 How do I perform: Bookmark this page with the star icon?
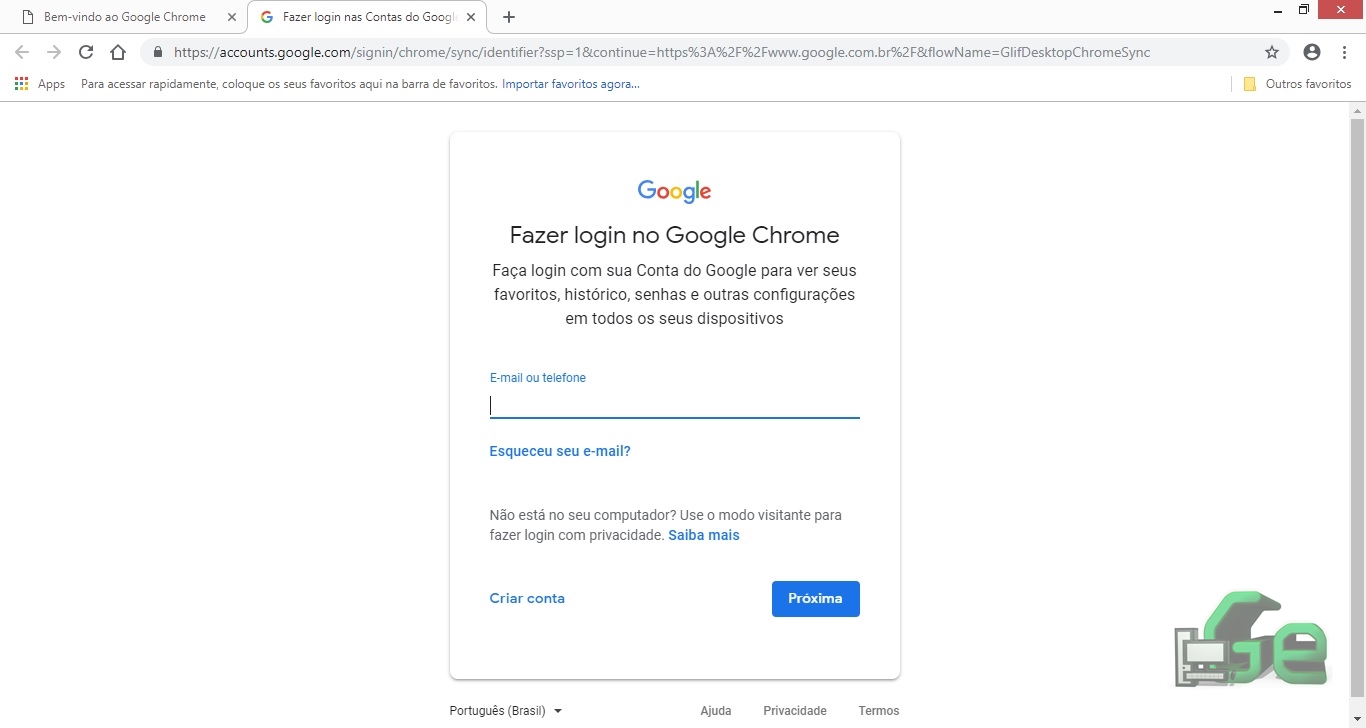click(x=1272, y=52)
